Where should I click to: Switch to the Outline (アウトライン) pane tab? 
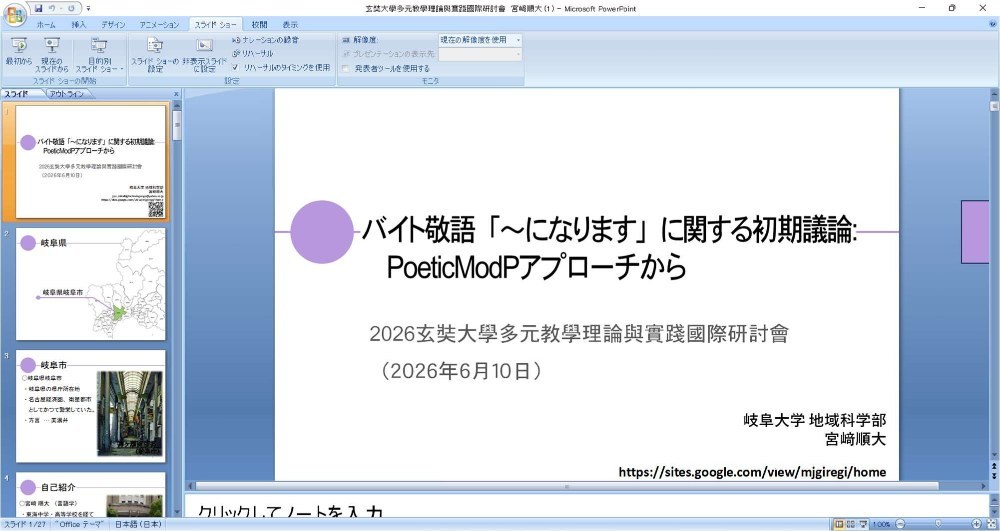coord(68,94)
